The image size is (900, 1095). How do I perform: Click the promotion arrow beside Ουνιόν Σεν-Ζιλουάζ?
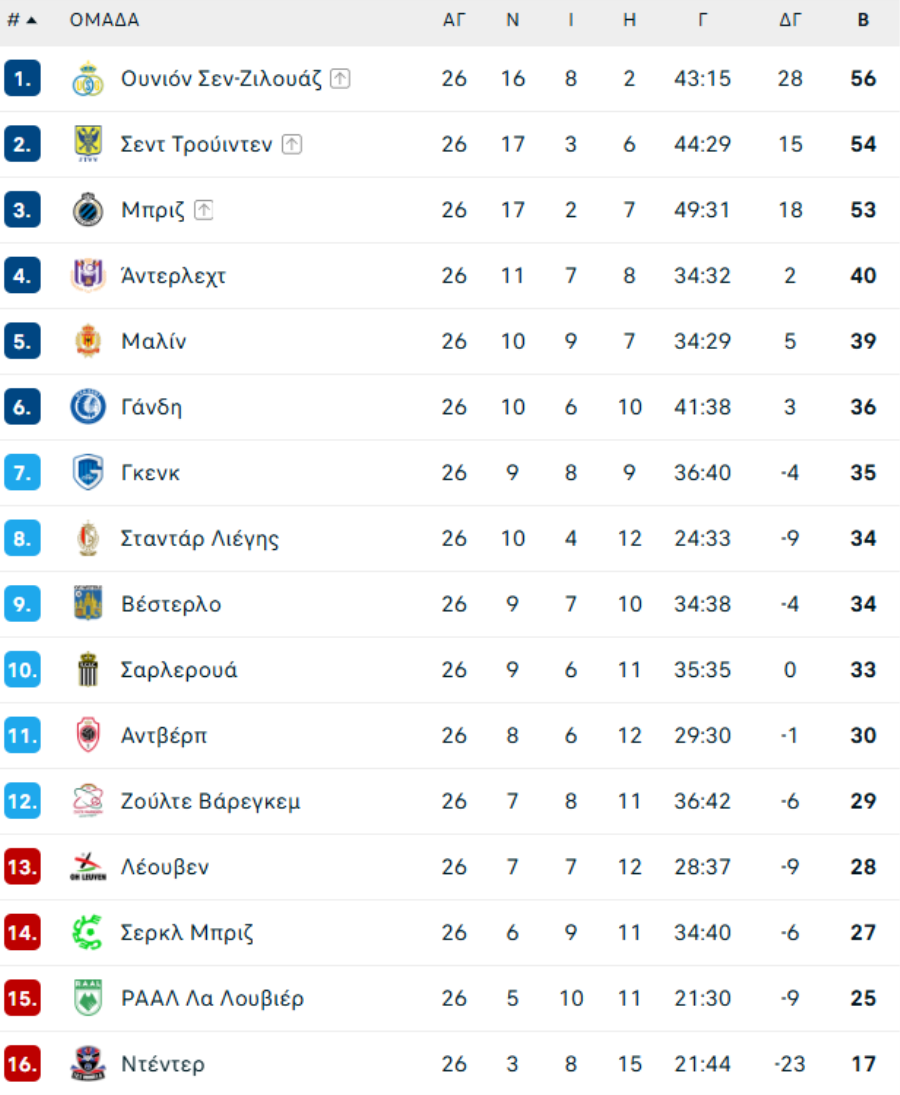pyautogui.click(x=340, y=79)
